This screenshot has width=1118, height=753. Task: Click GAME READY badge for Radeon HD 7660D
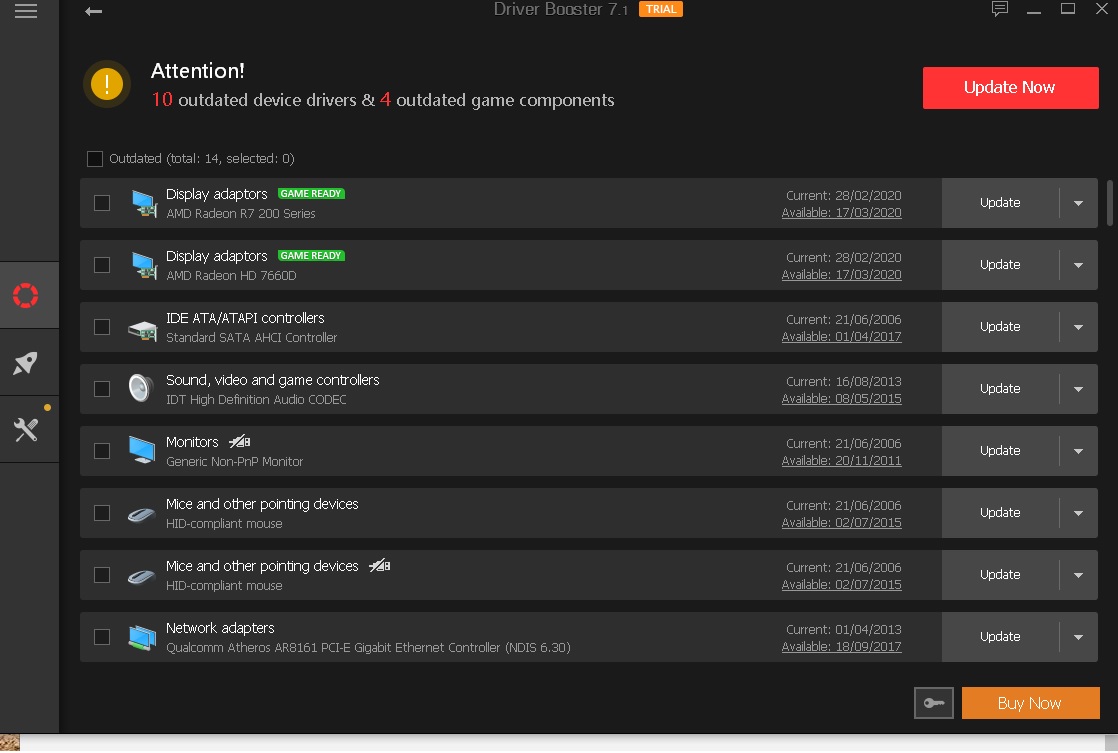[311, 256]
